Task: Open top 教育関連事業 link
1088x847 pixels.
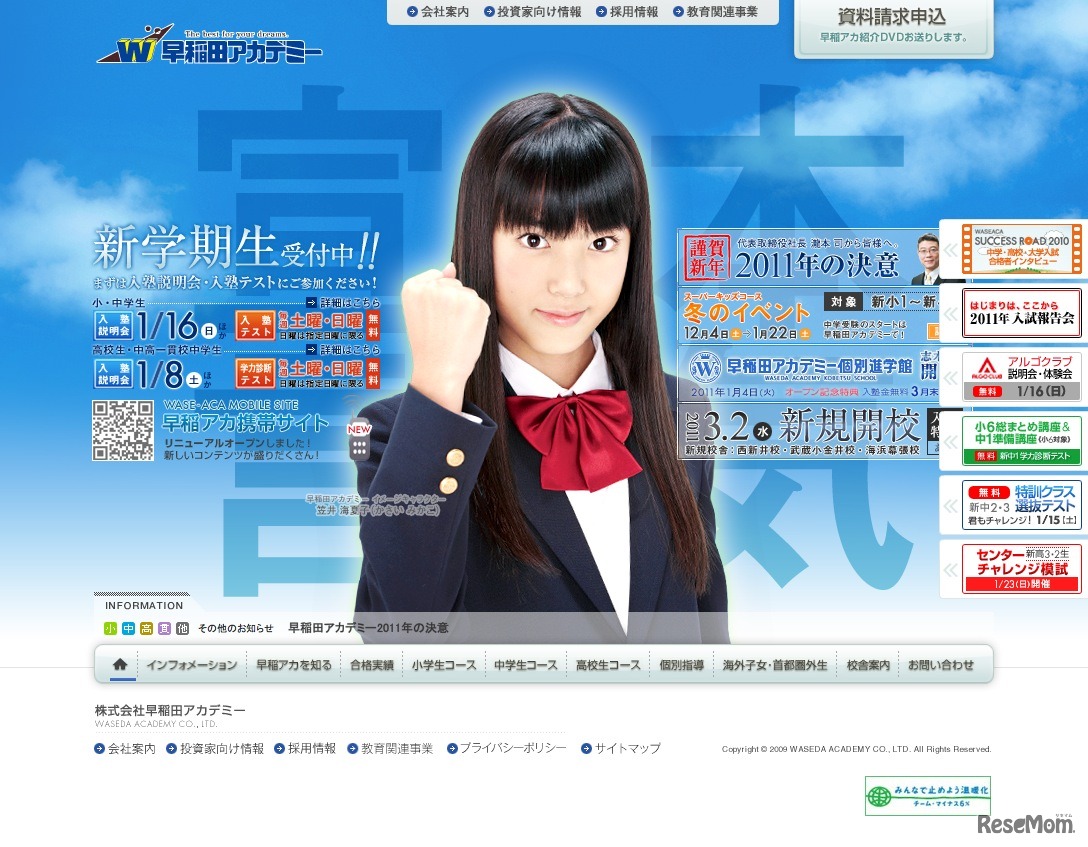Action: tap(722, 12)
